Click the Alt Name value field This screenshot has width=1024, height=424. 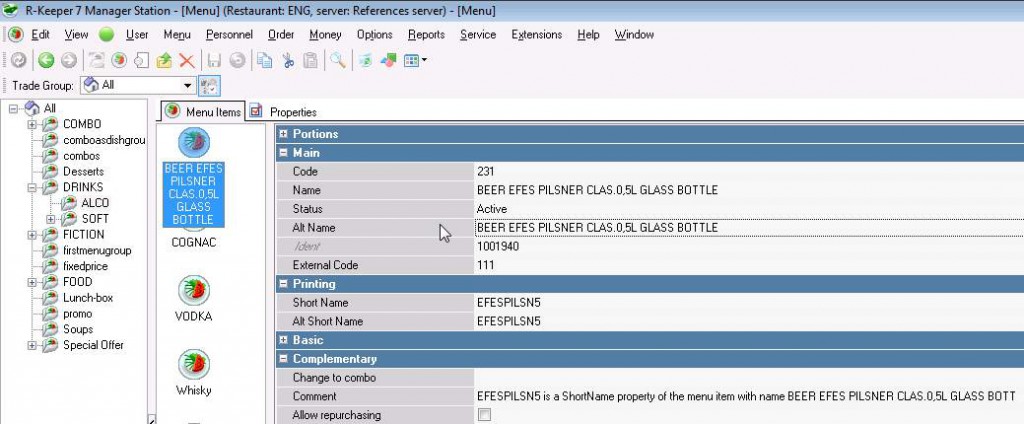pyautogui.click(x=749, y=228)
